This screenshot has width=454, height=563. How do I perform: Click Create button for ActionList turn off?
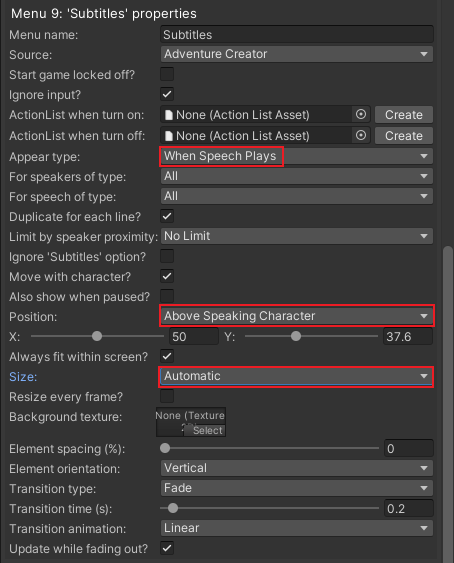coord(404,136)
